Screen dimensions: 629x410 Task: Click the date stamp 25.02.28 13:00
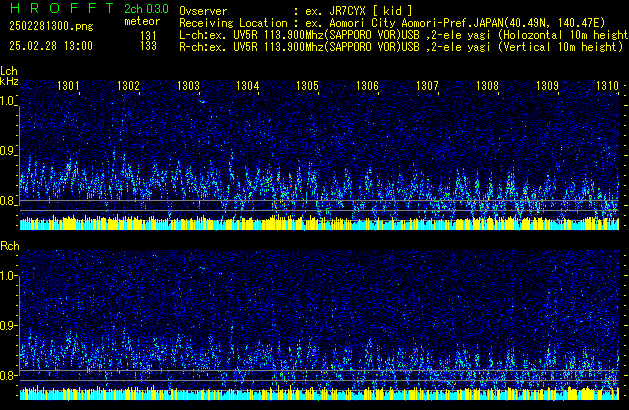tap(51, 46)
